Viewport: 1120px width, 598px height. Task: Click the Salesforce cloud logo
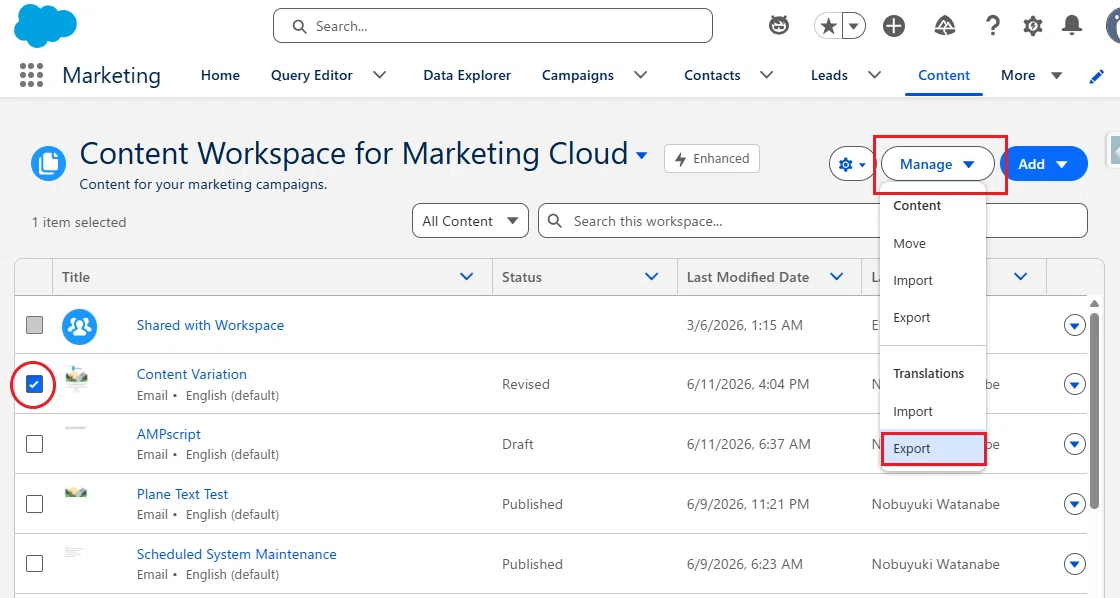(45, 26)
